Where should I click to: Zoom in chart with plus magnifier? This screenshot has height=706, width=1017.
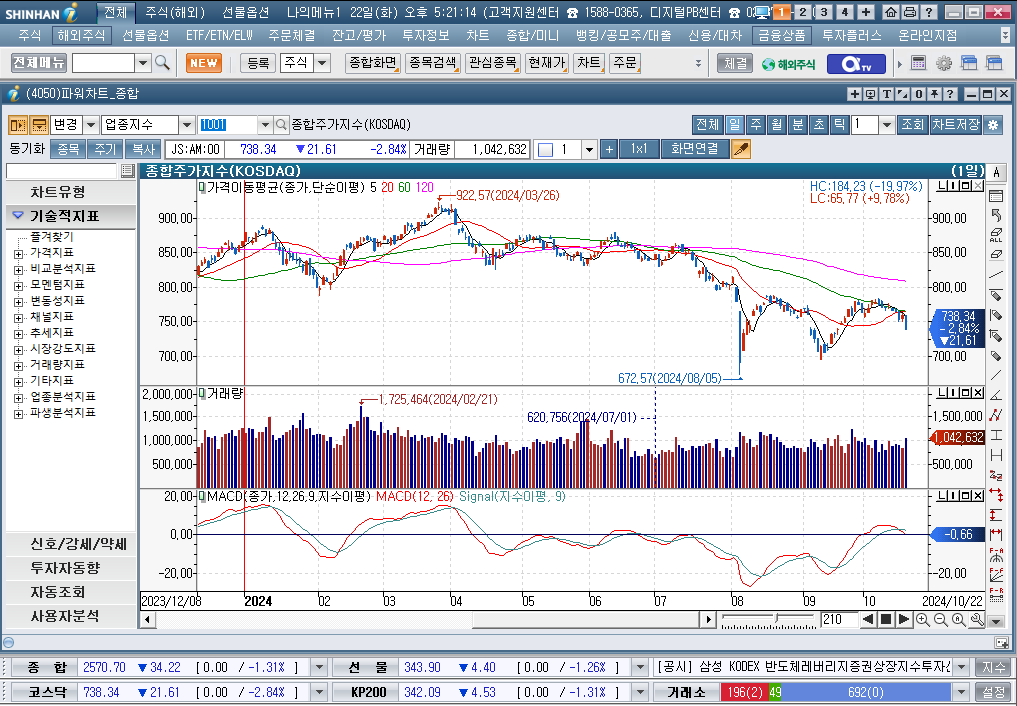click(x=922, y=620)
